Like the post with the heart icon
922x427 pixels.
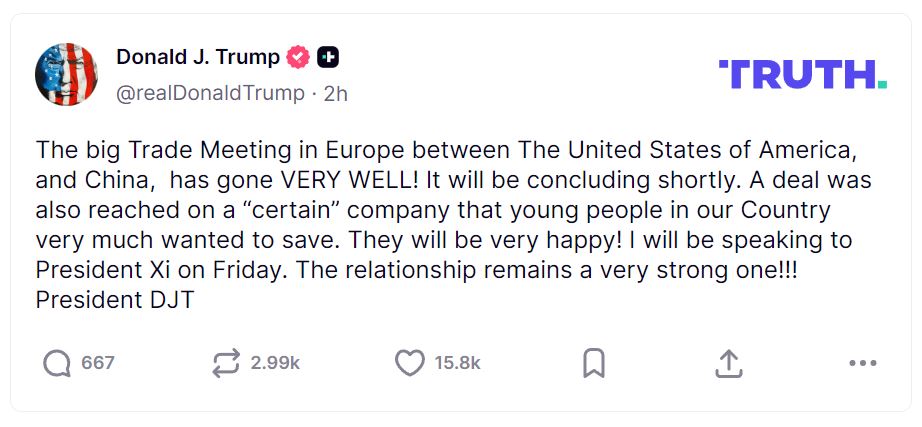[x=409, y=363]
